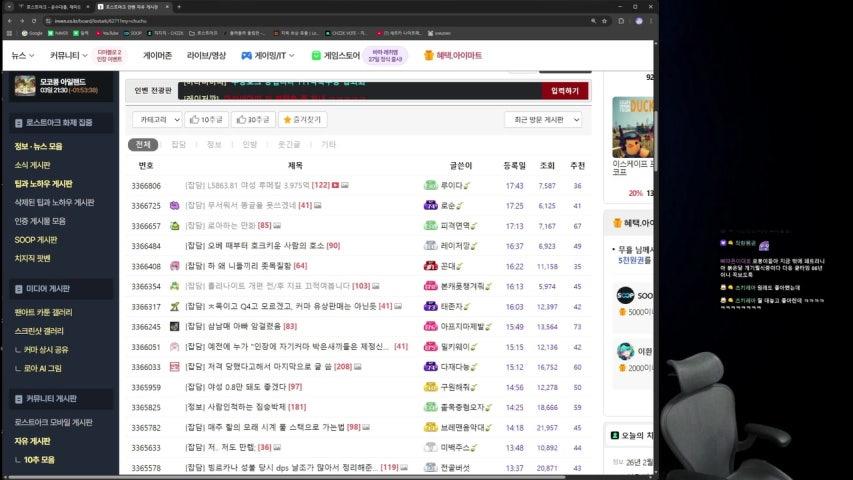Open the 팁과 노하우 게시판 sidebar link
The width and height of the screenshot is (853, 480).
[x=44, y=184]
